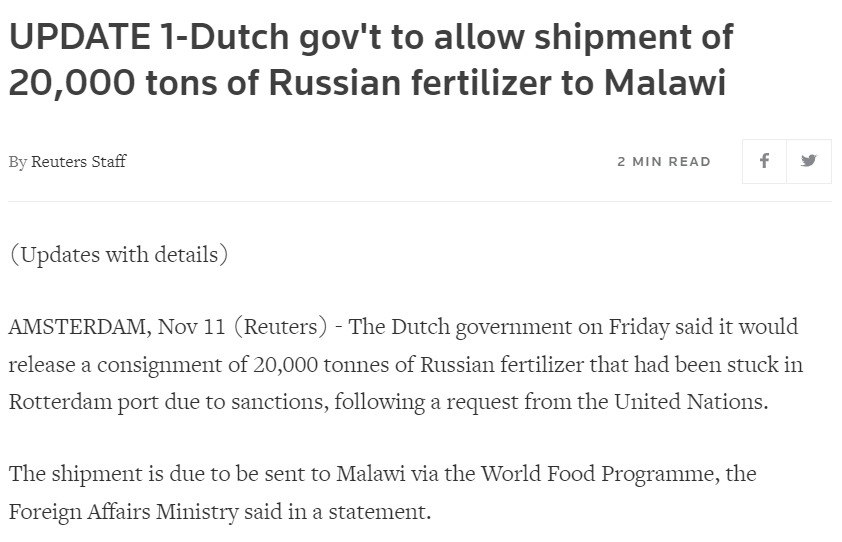Viewport: 842px width, 542px height.
Task: Click "20,000 tons" in the headline
Action: (98, 83)
